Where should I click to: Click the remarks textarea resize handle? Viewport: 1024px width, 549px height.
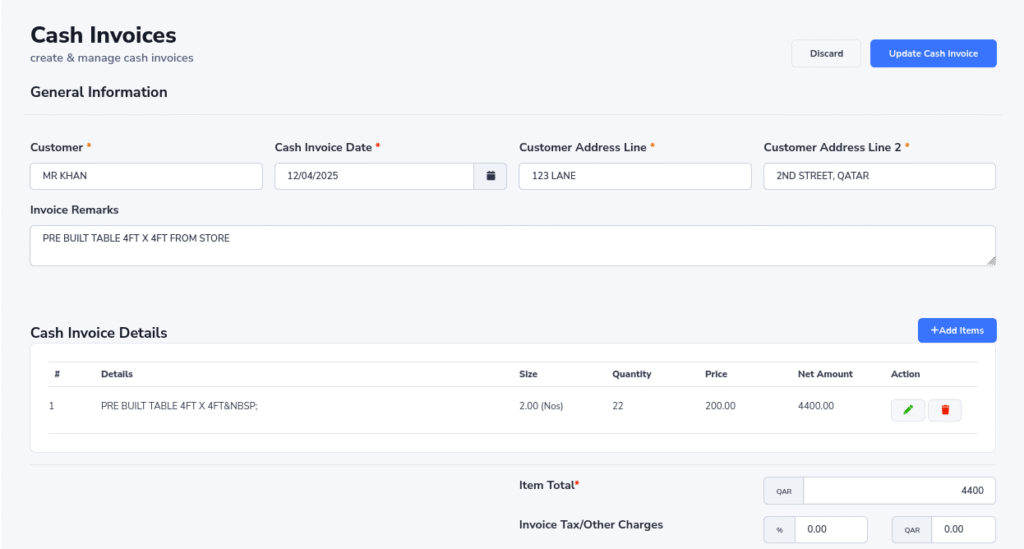tap(990, 260)
